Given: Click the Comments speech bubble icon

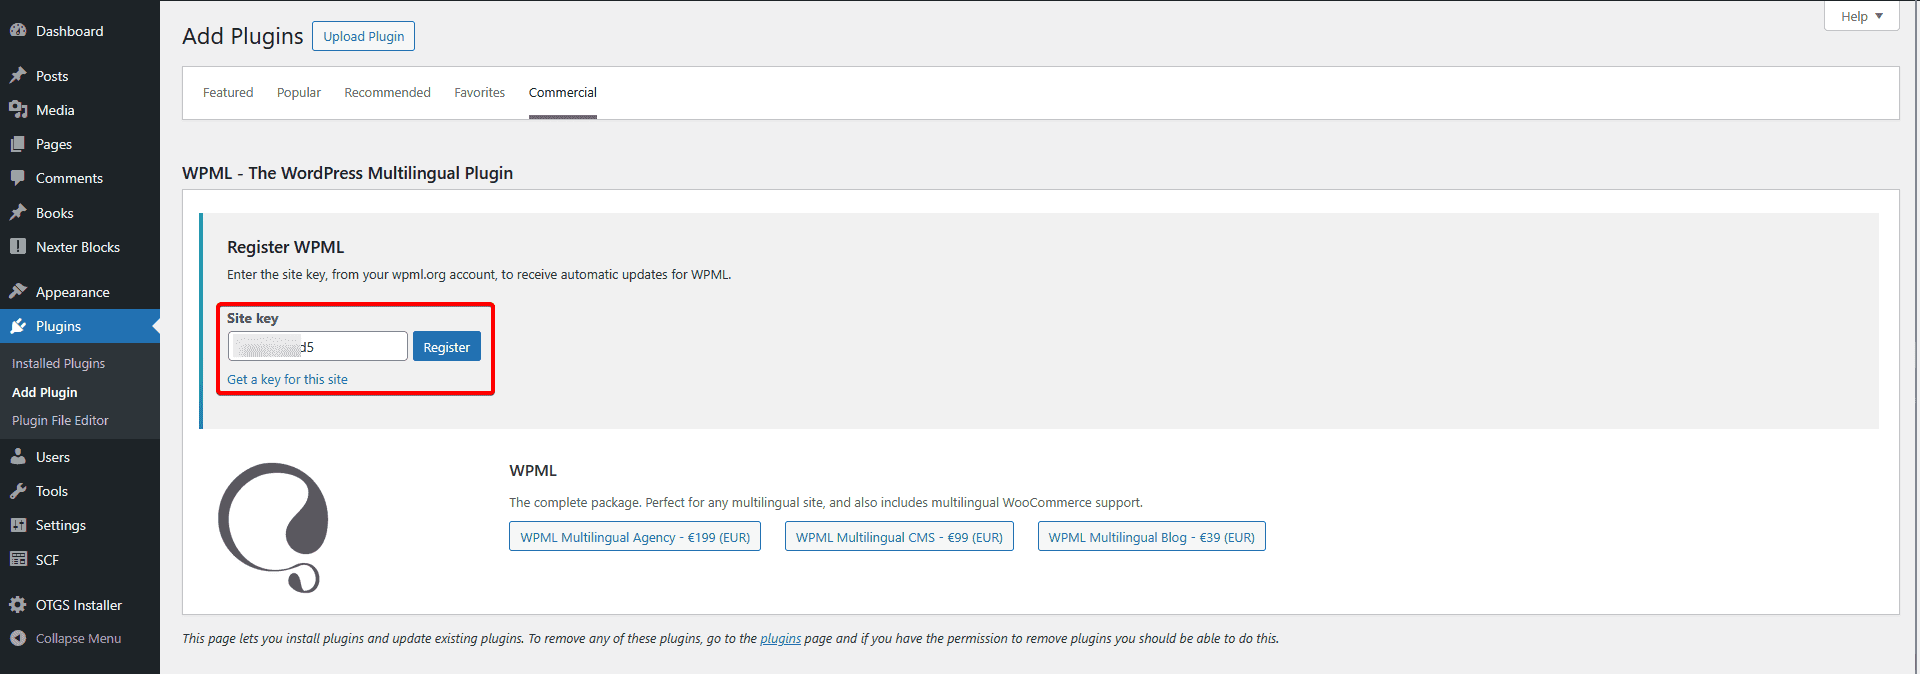Looking at the screenshot, I should 18,178.
